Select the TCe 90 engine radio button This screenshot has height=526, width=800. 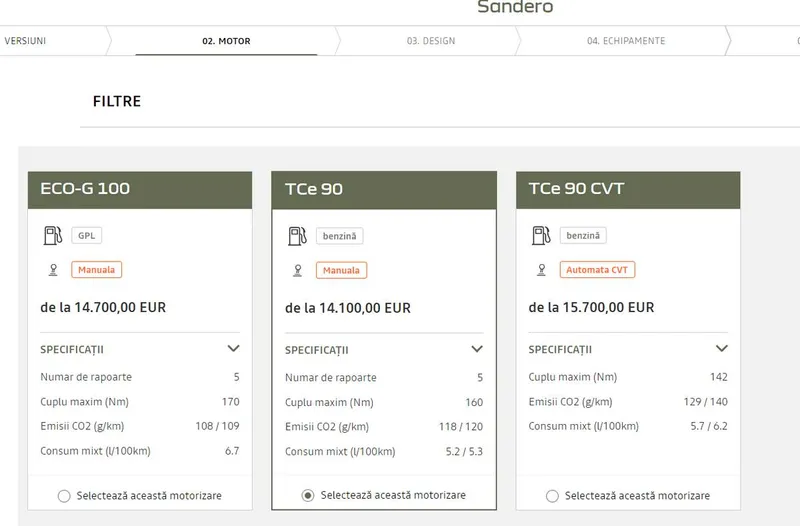(308, 496)
